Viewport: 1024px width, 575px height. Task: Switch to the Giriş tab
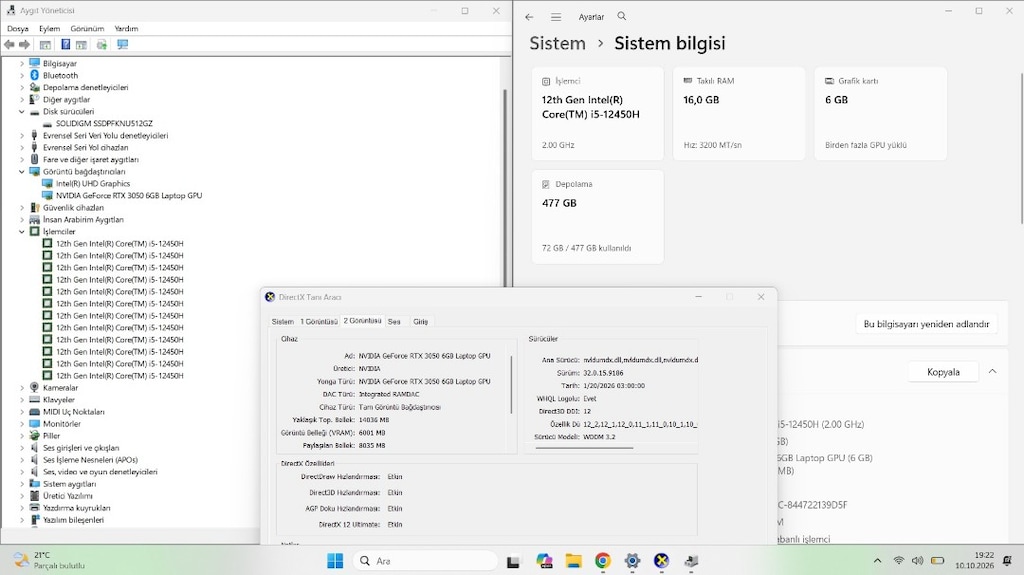click(x=421, y=321)
